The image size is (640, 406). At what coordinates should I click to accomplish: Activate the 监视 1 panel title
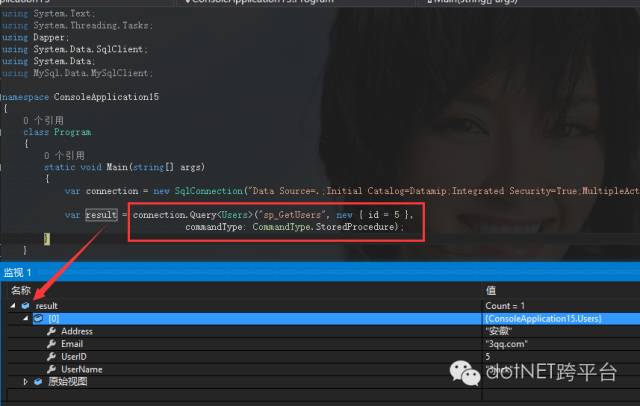point(18,273)
